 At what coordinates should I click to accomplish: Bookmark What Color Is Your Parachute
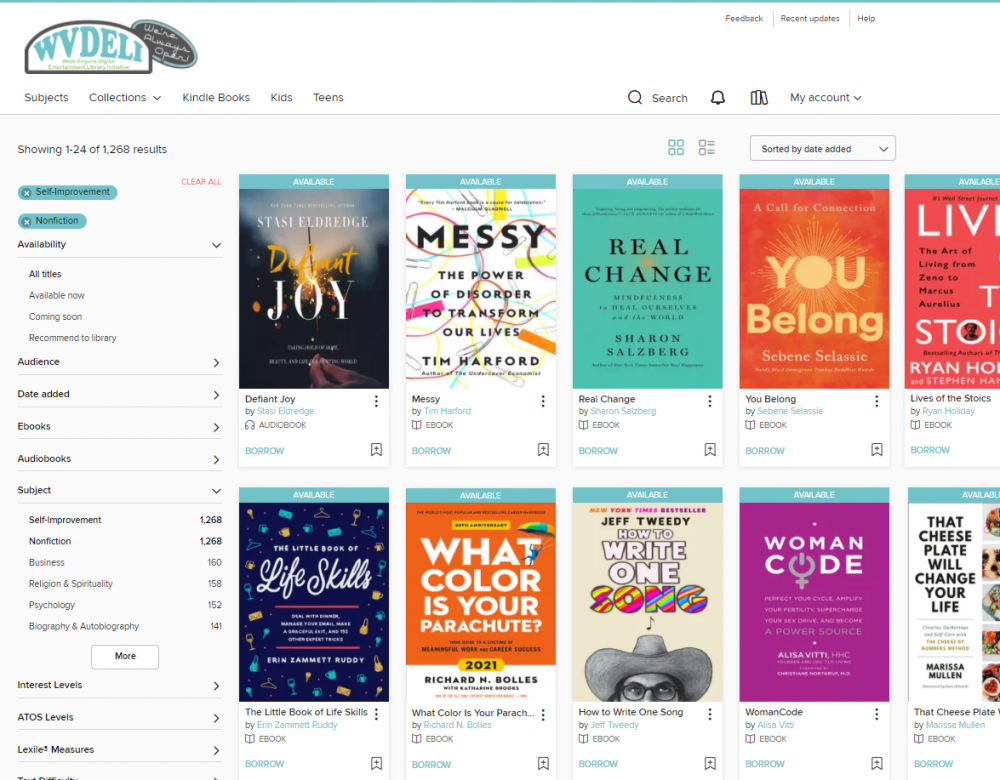543,763
